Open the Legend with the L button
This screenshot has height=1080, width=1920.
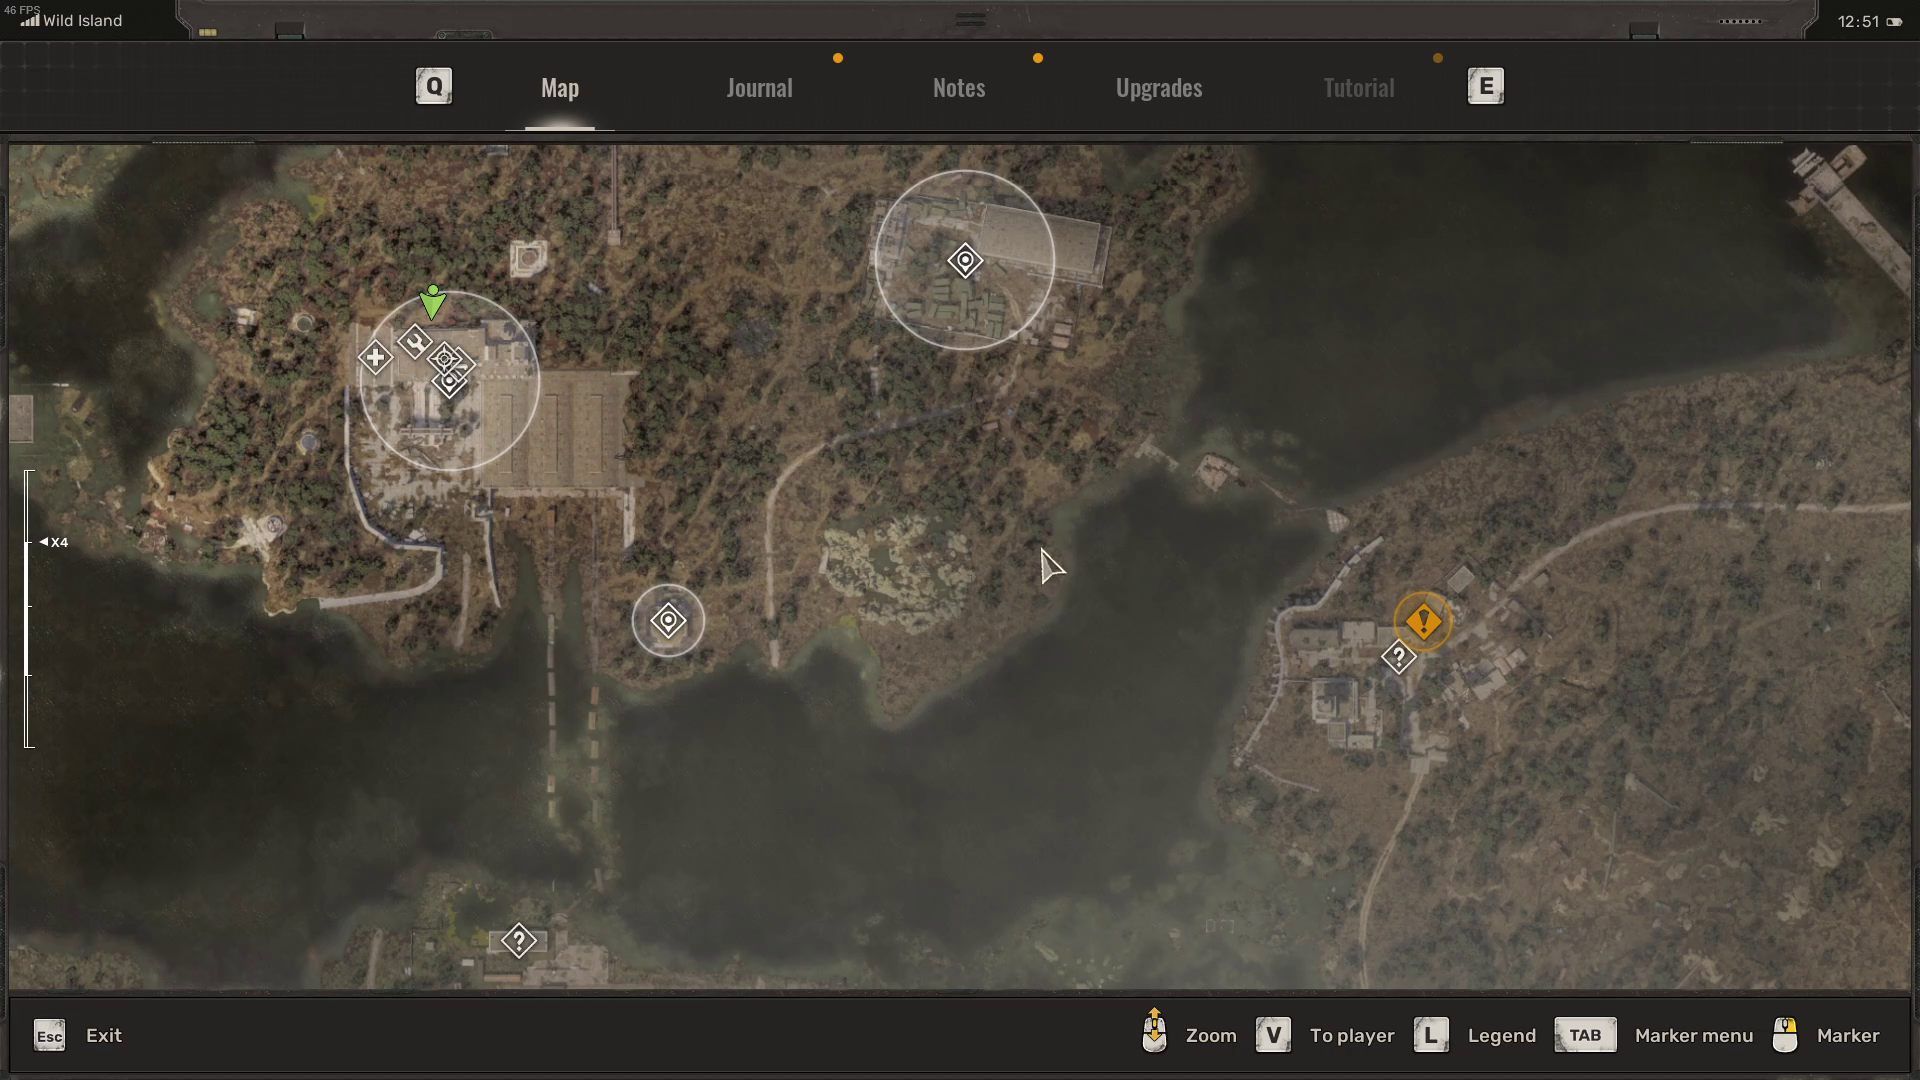[x=1431, y=1035]
